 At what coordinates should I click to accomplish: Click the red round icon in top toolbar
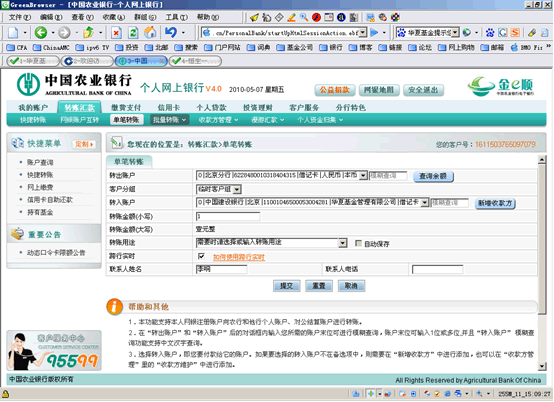coord(316,17)
